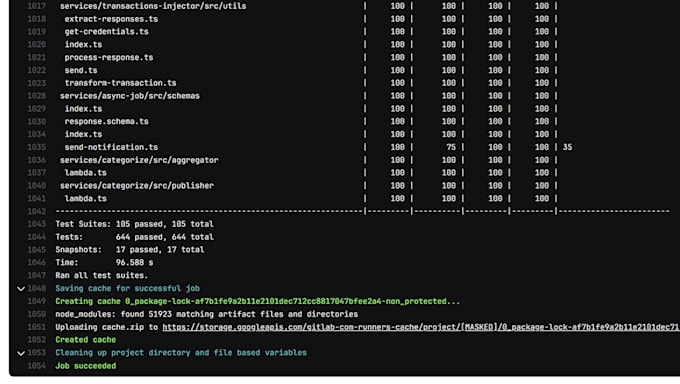Screen dimensions: 680x384
Task: Click 'Snapshots: 17 passed, 17 total' line
Action: (130, 250)
